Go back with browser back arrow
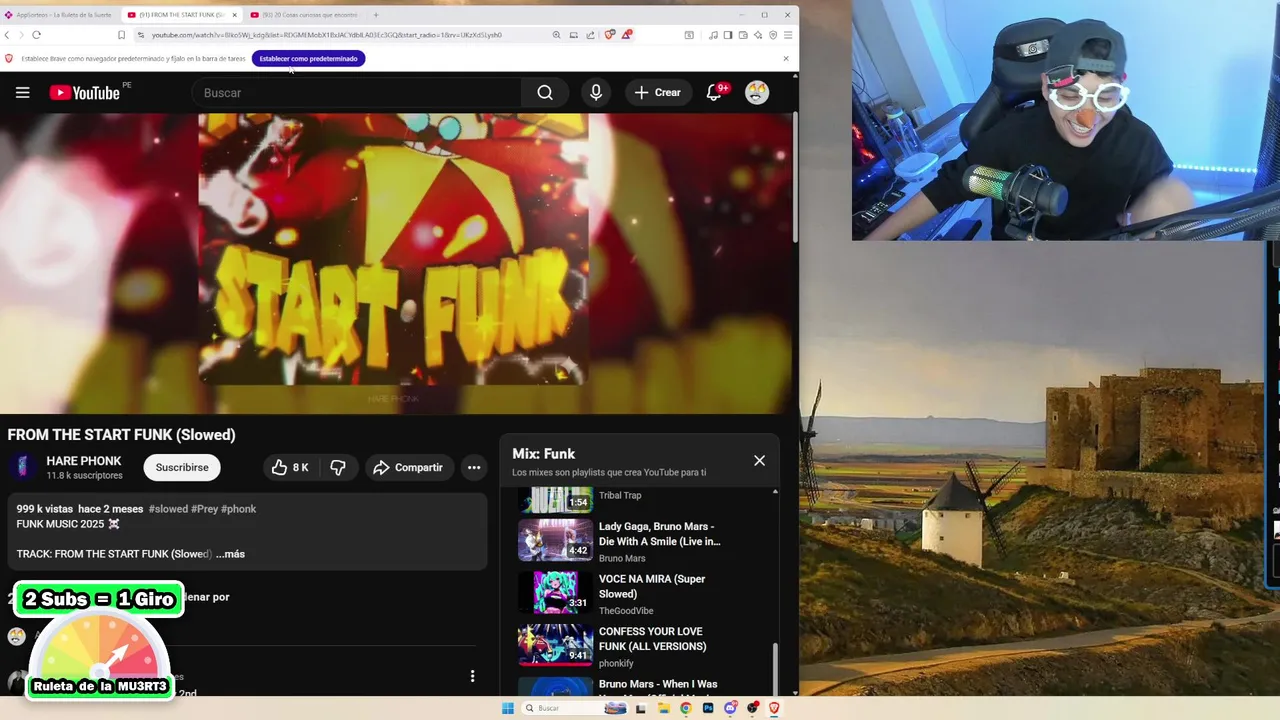This screenshot has width=1280, height=720. tap(8, 35)
